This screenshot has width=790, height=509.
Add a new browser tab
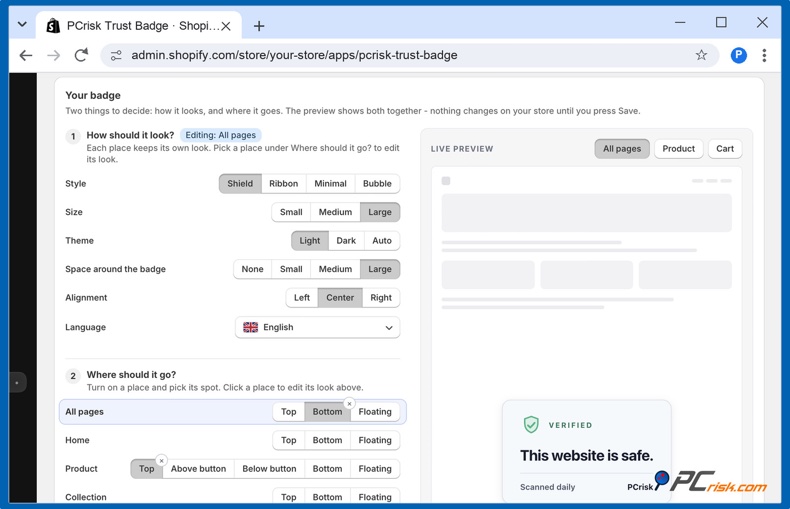point(259,26)
